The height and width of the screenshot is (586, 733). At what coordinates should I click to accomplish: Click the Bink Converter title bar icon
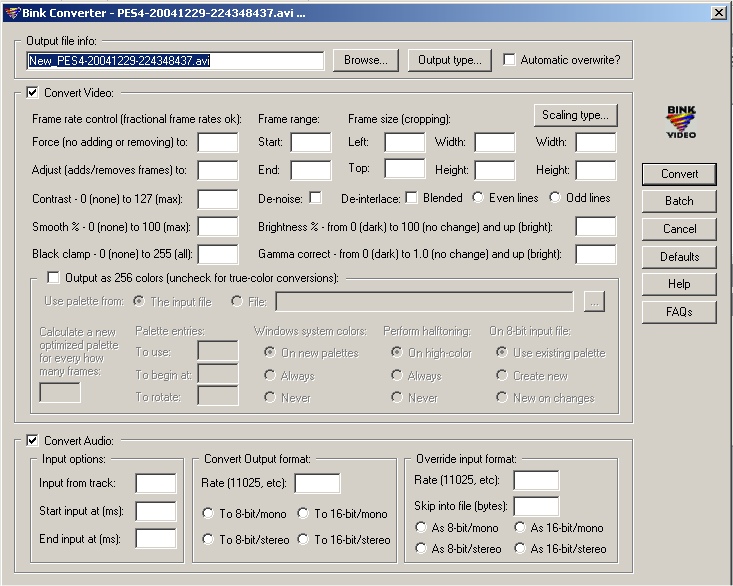tap(13, 13)
